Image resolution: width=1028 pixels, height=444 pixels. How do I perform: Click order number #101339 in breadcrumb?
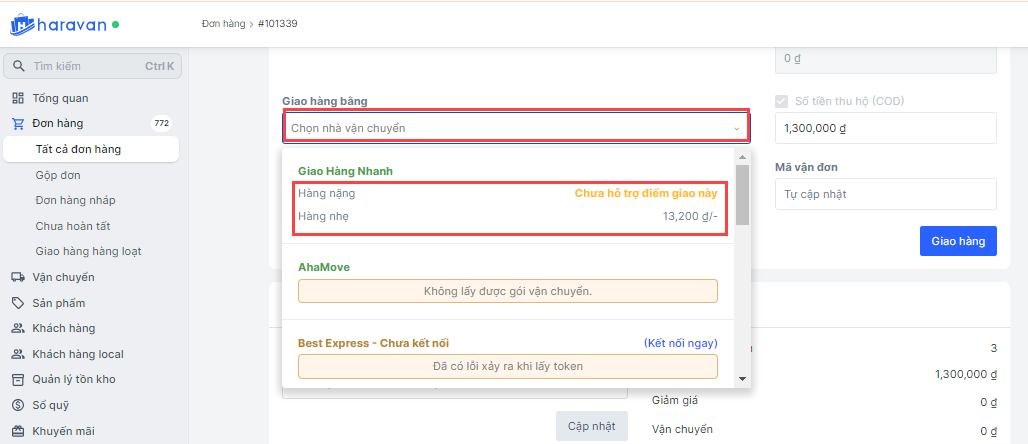tap(279, 24)
